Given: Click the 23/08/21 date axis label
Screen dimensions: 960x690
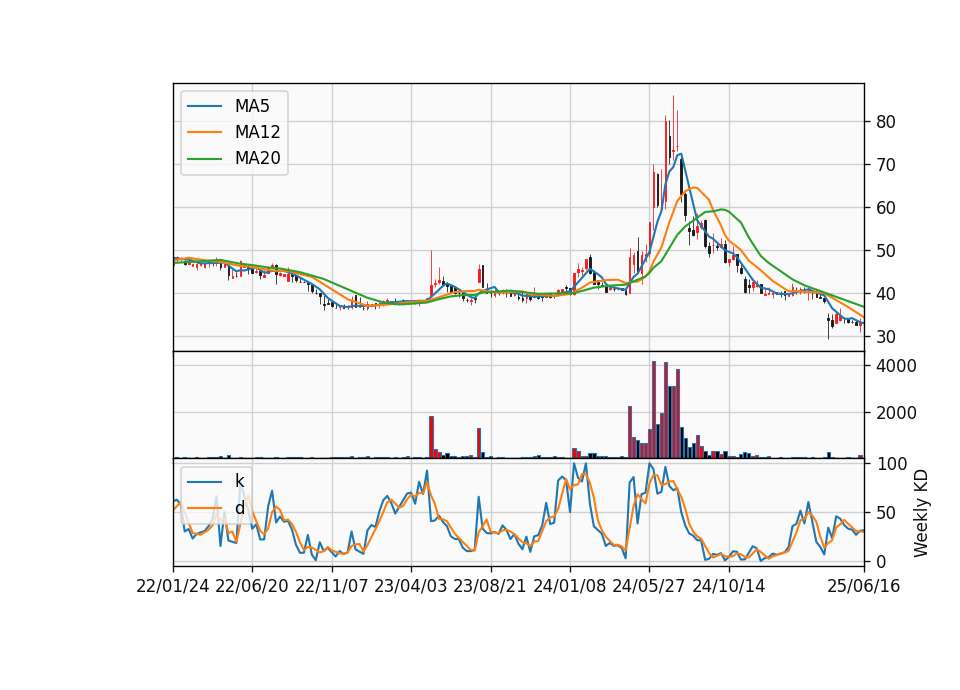Looking at the screenshot, I should (490, 586).
